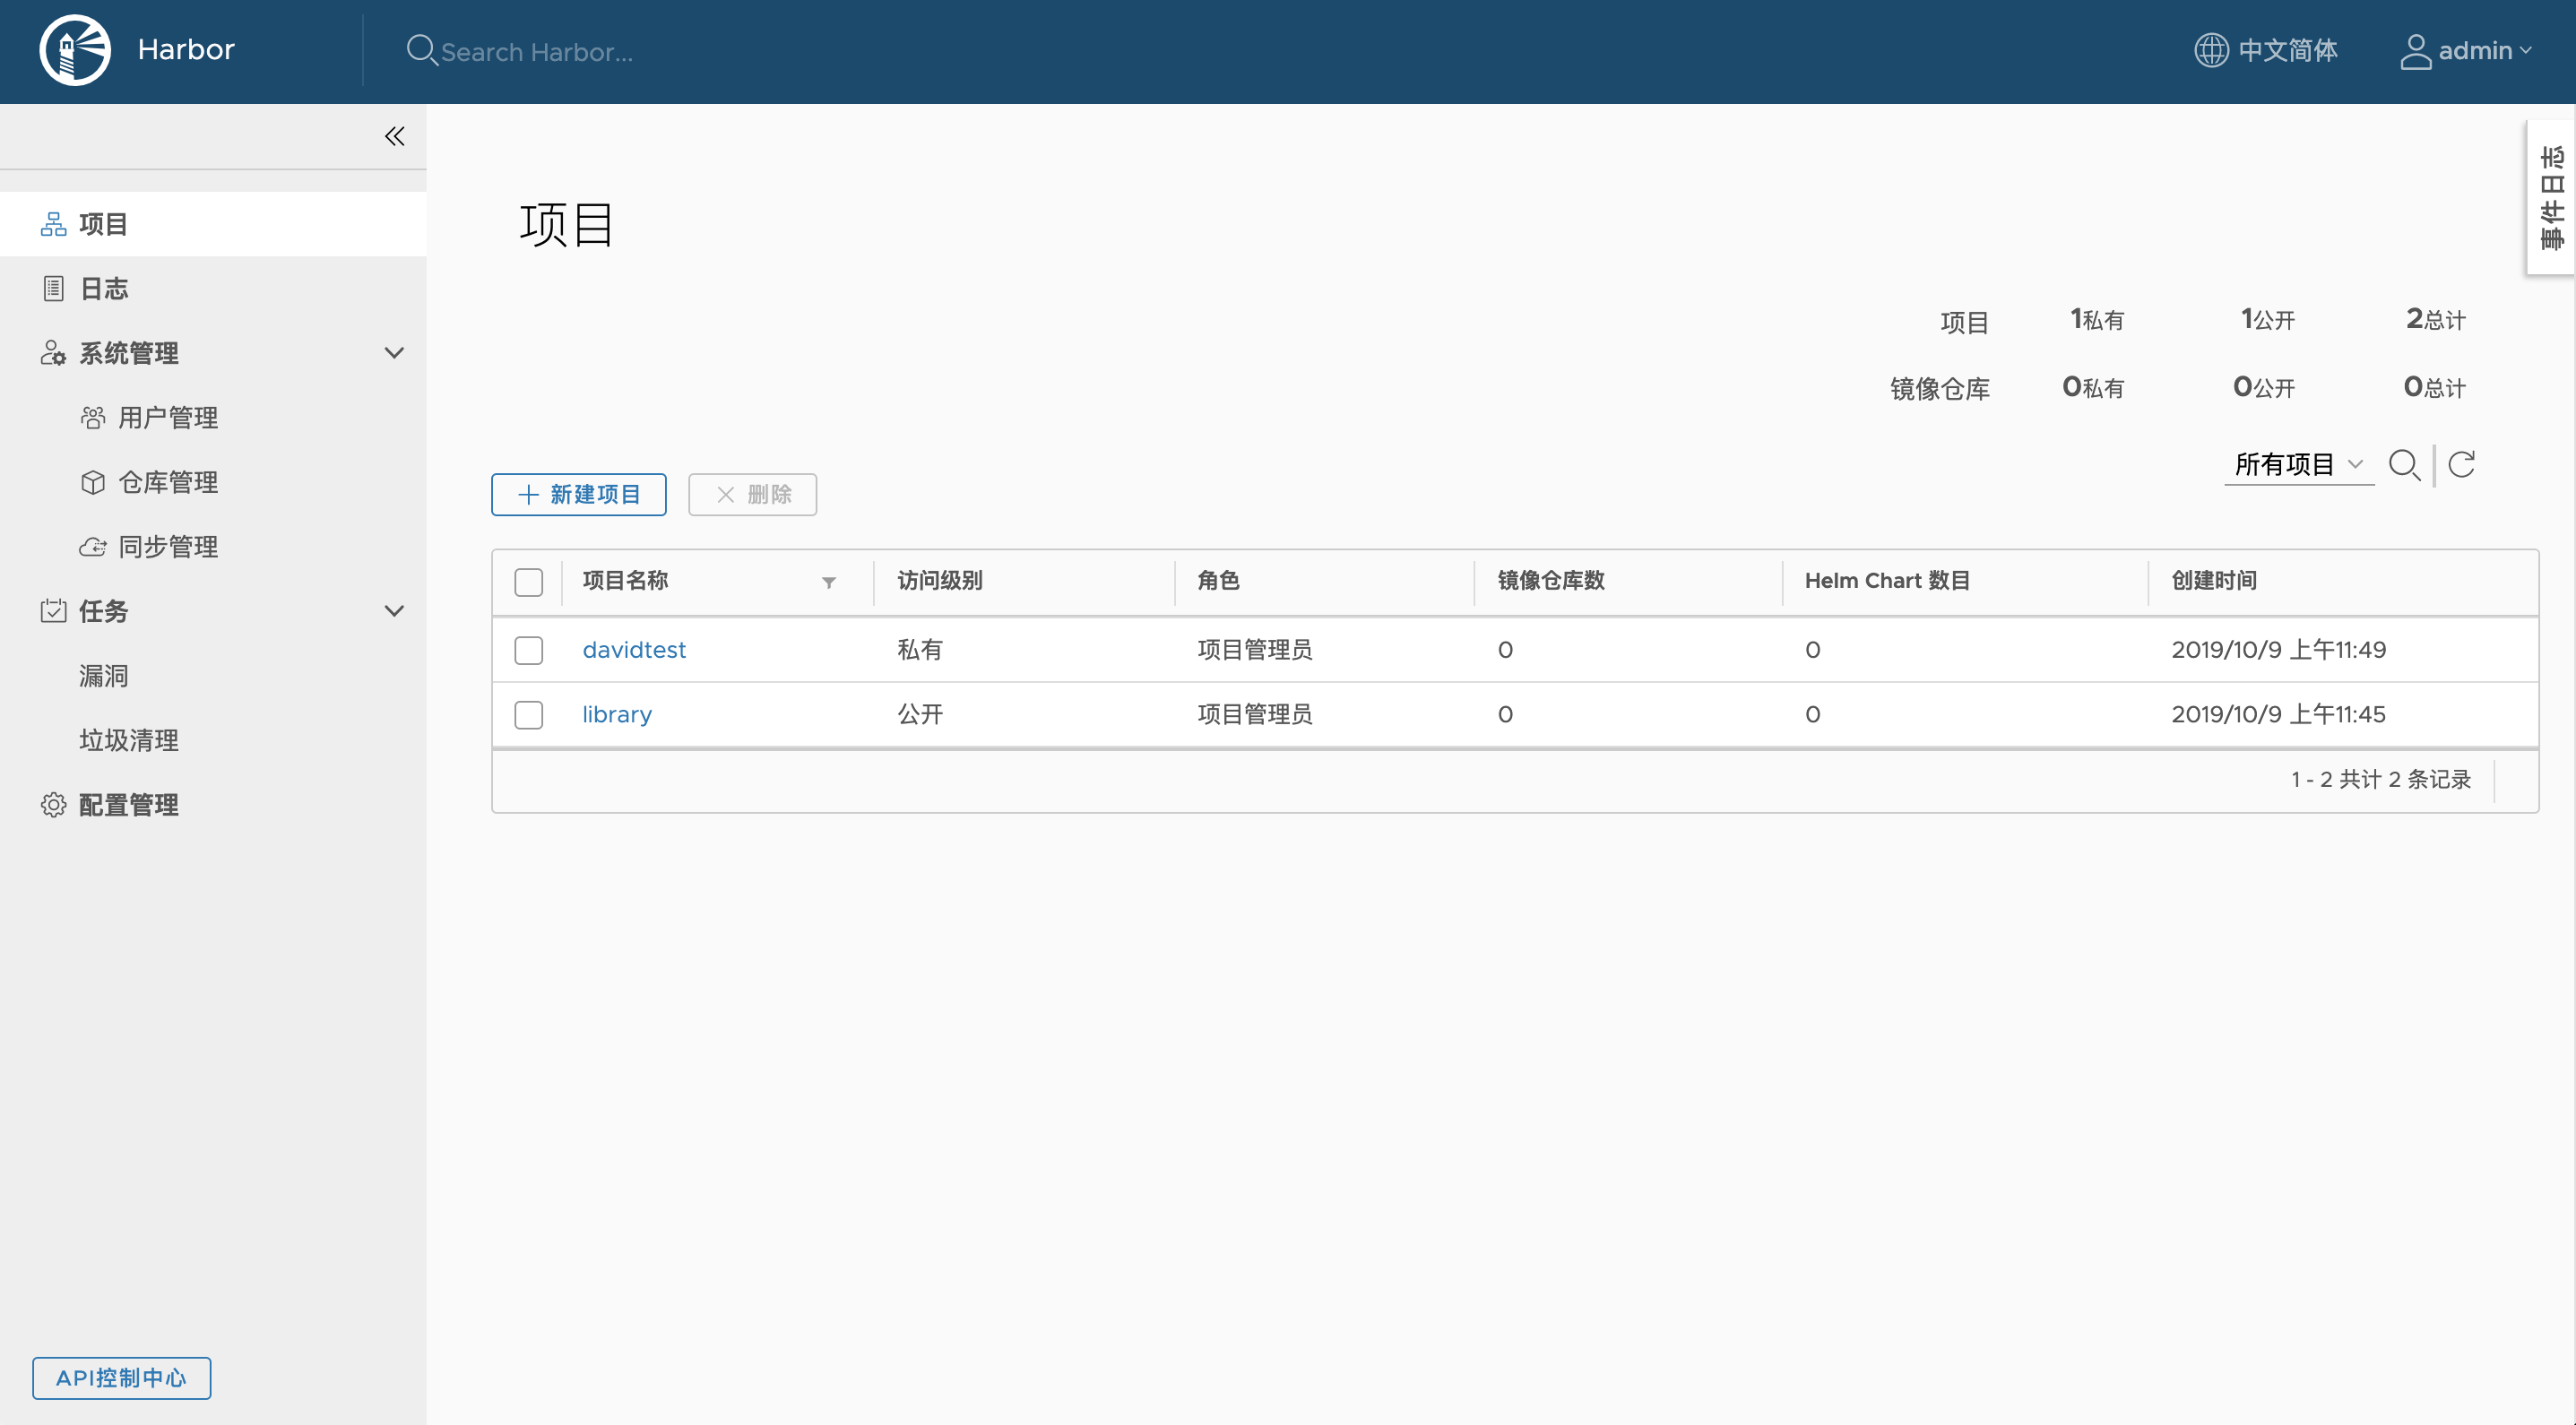Check the davidtest project checkbox

point(529,650)
